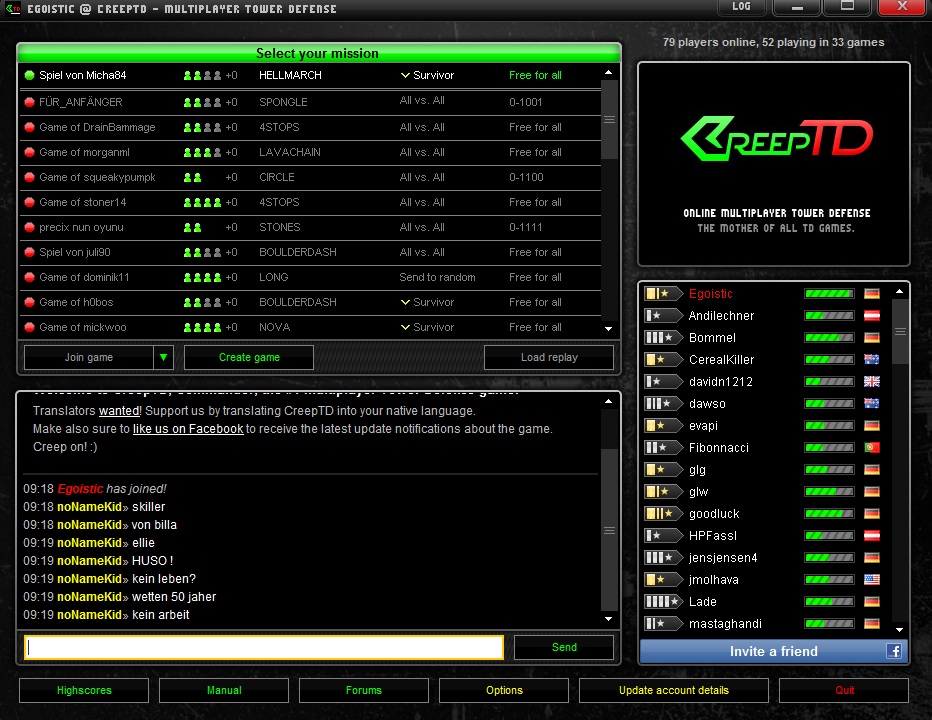Click the rank badge next to dawso
The height and width of the screenshot is (720, 932).
(663, 404)
